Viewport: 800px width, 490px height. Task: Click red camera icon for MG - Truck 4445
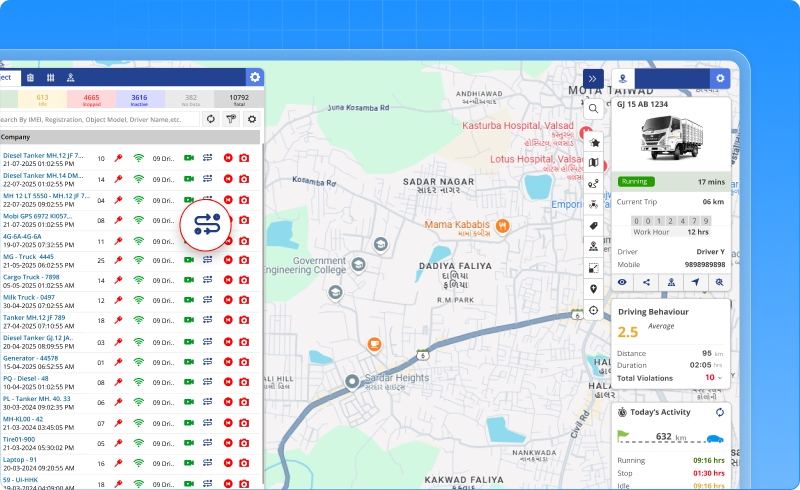tap(243, 261)
